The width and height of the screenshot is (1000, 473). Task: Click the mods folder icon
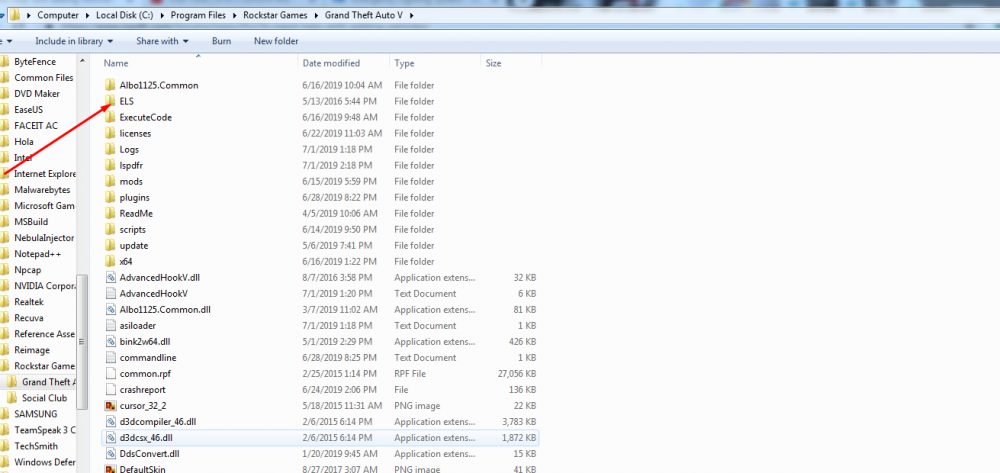coord(110,182)
